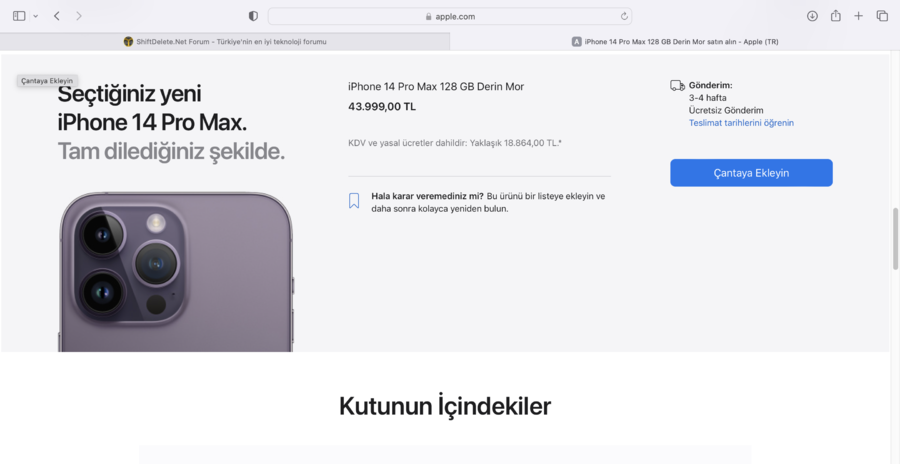
Task: Show downloads via the download icon
Action: (x=812, y=16)
